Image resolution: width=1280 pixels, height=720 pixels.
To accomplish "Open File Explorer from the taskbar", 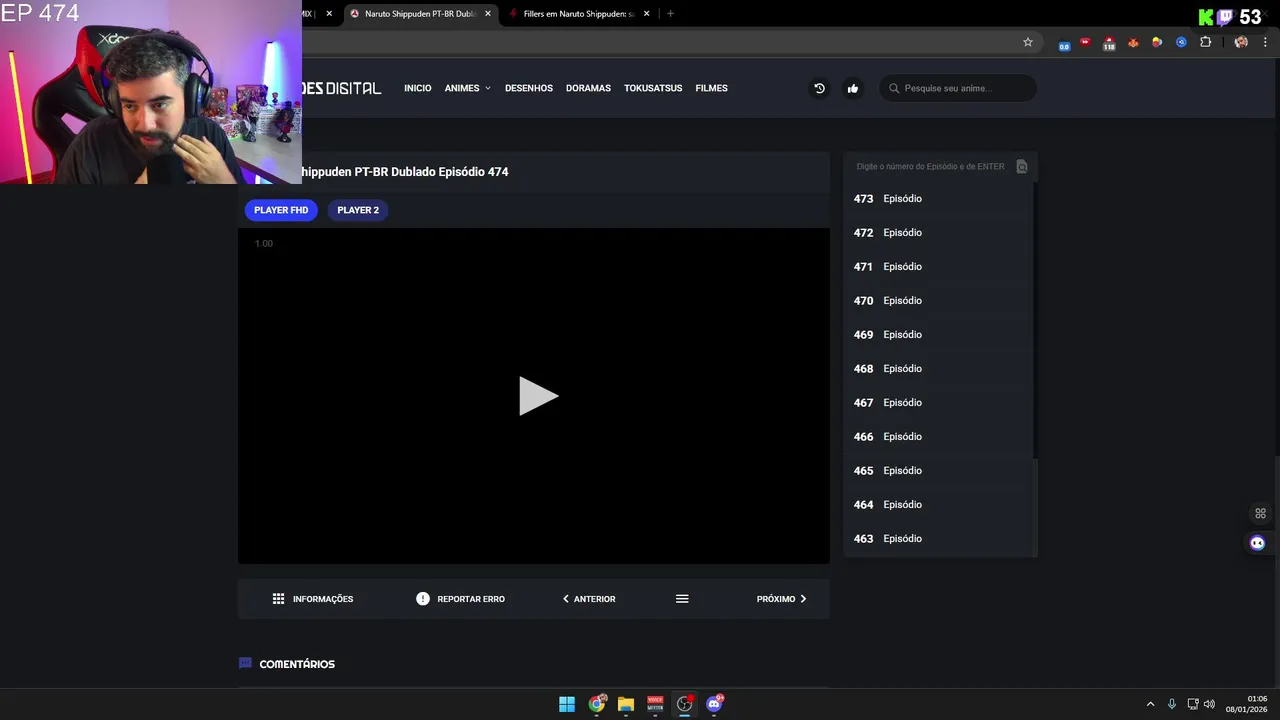I will pos(626,704).
